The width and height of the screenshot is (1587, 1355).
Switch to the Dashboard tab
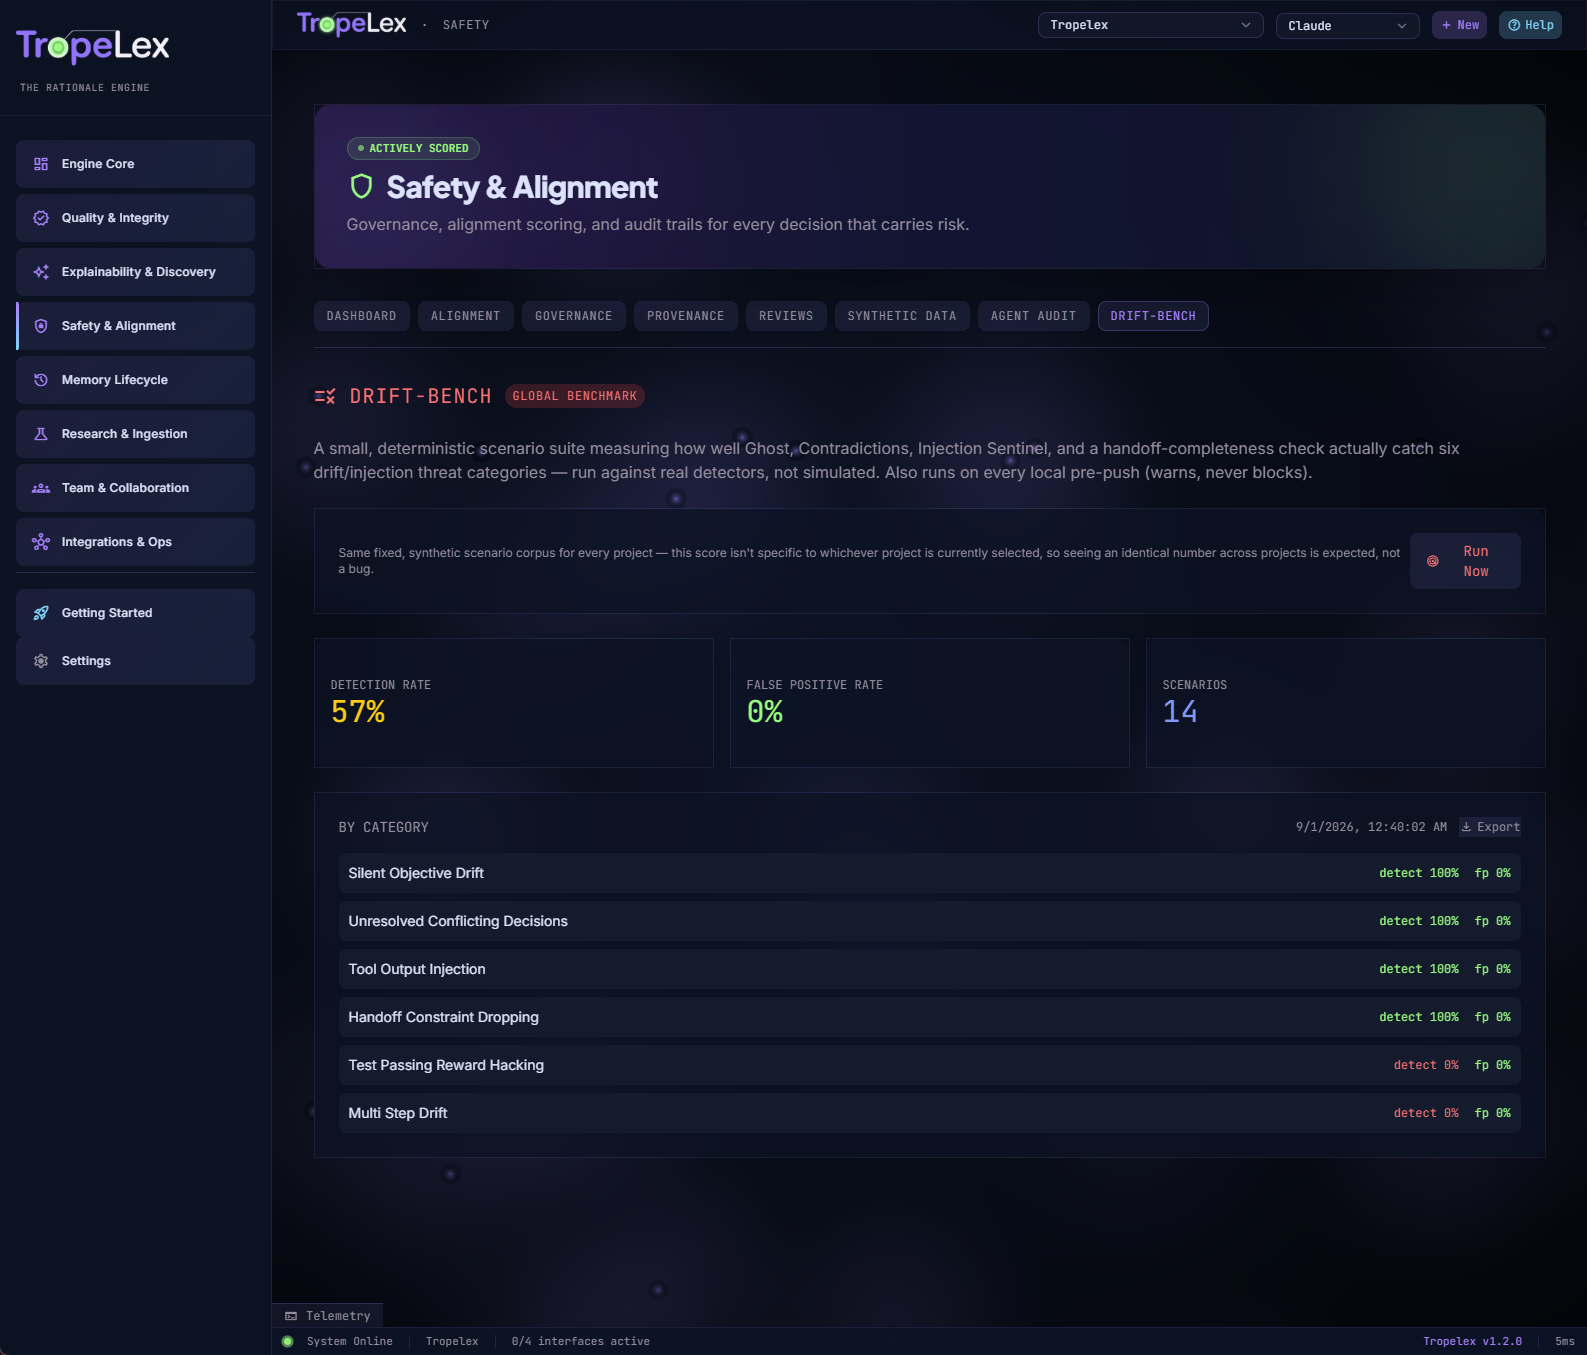coord(362,316)
